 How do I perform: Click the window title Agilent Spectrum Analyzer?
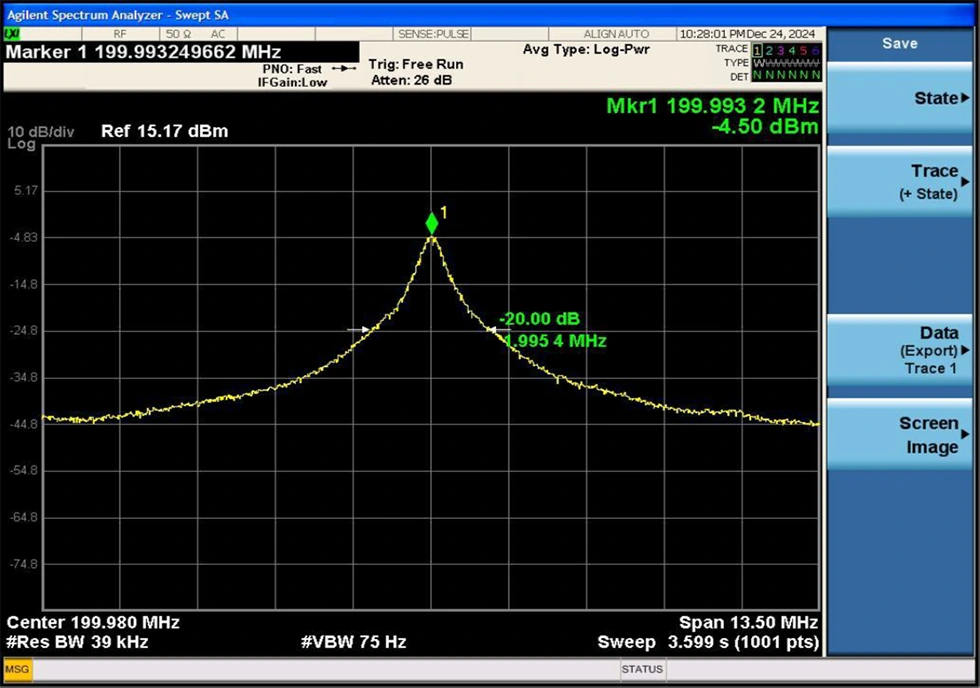[118, 15]
